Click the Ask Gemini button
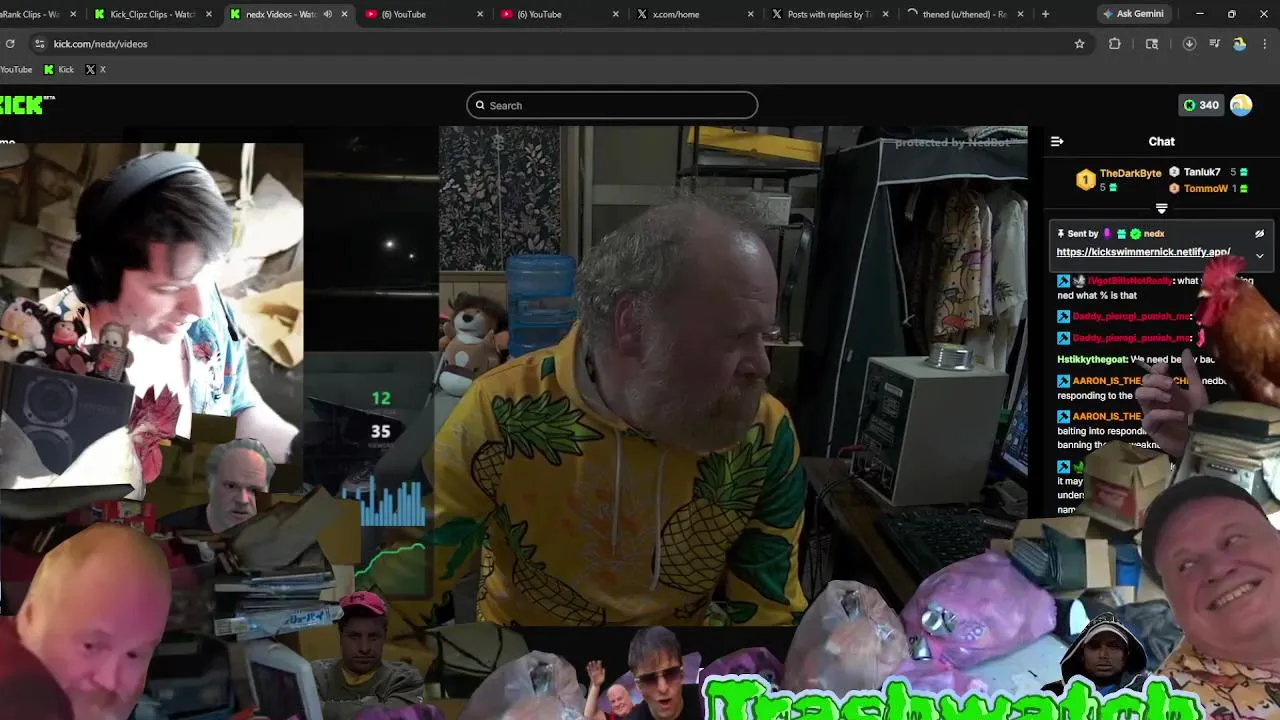 [x=1133, y=14]
